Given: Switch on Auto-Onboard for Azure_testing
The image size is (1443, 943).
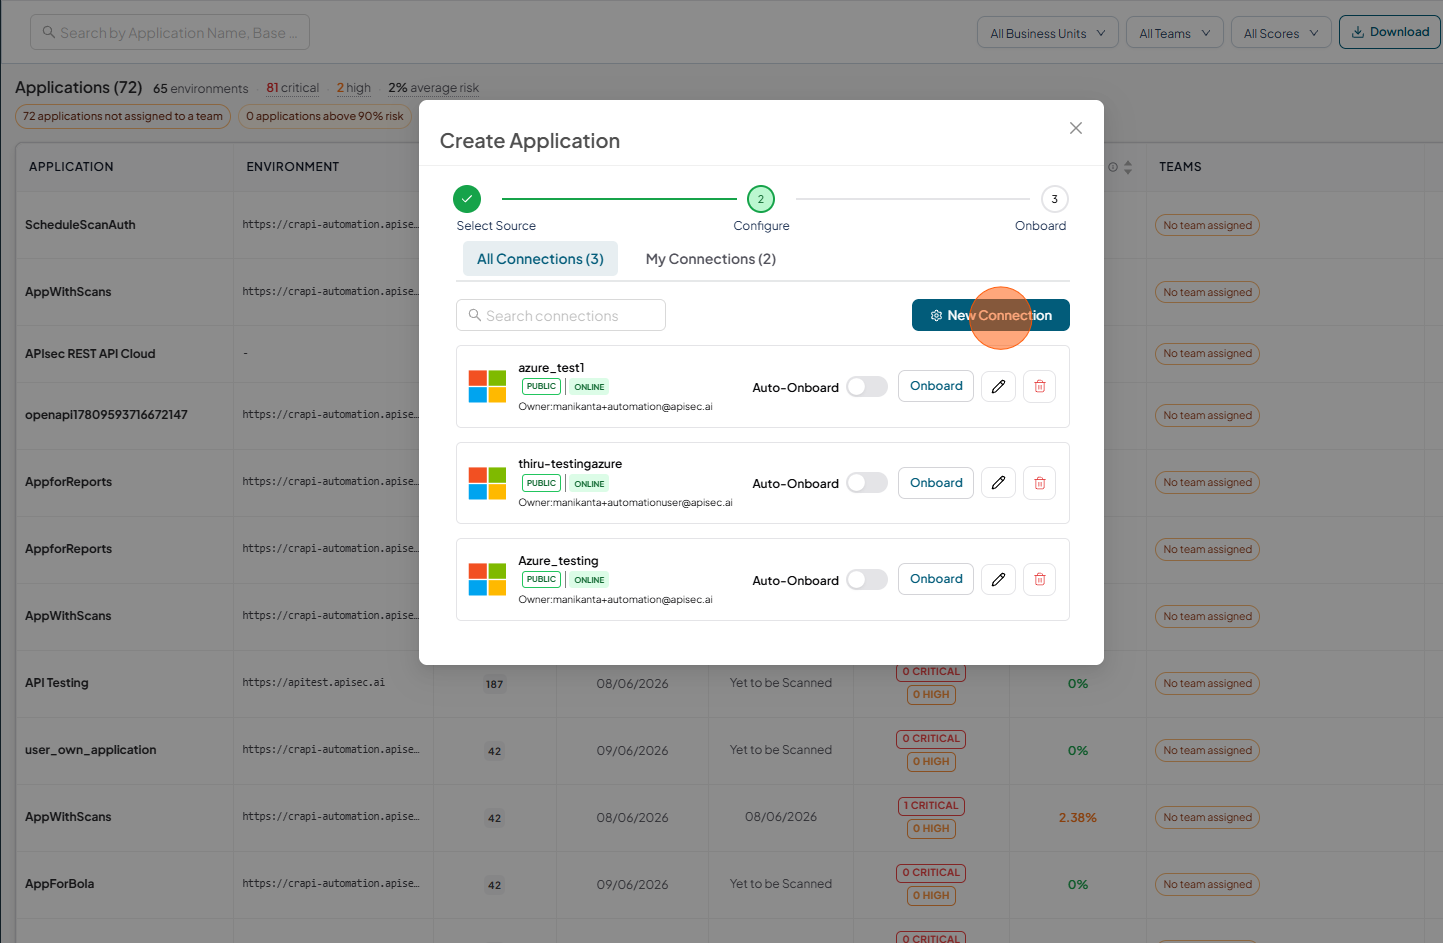Looking at the screenshot, I should [x=867, y=580].
